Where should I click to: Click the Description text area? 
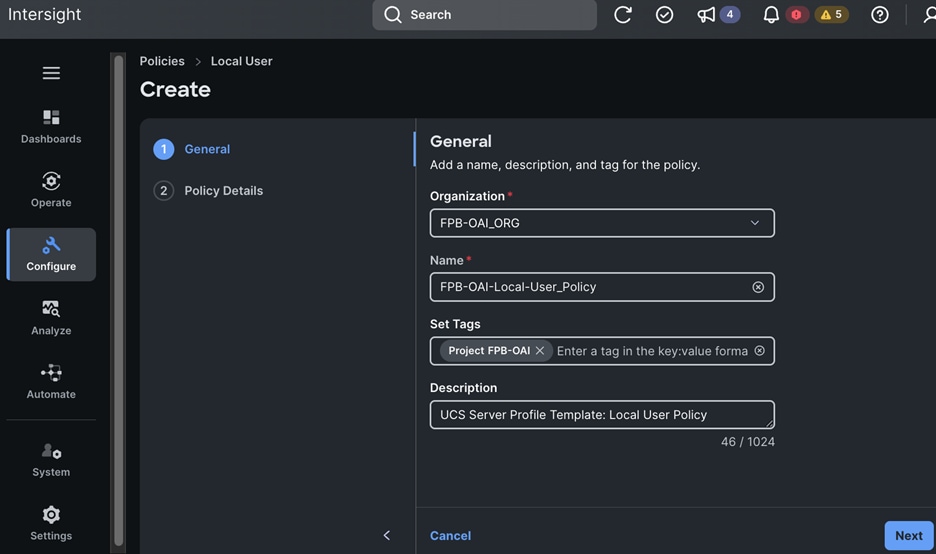tap(602, 414)
